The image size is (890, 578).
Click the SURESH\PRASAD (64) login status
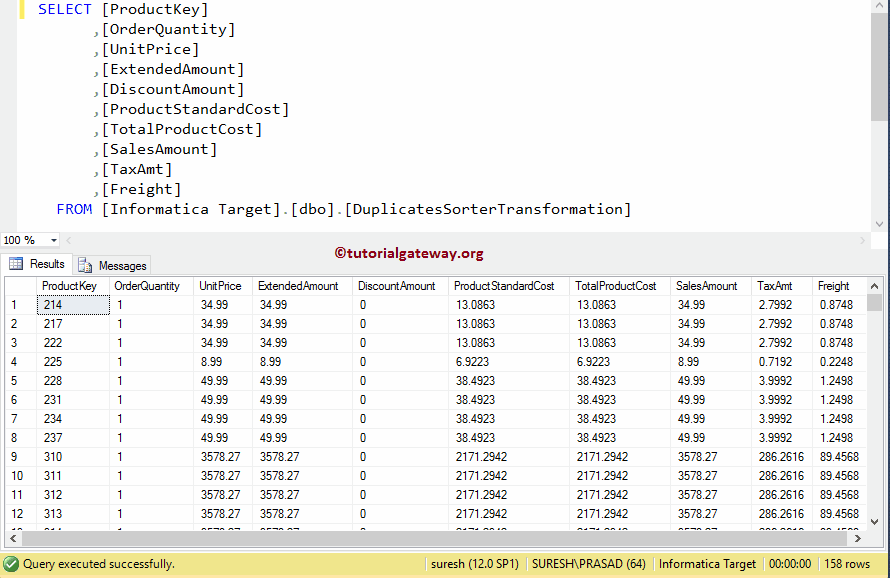[589, 564]
